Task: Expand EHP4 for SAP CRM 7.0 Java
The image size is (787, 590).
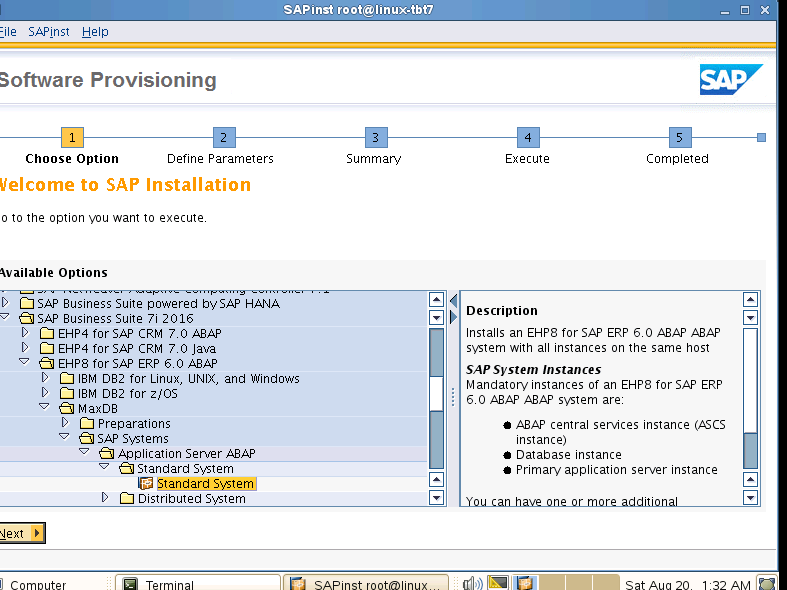Action: point(25,347)
